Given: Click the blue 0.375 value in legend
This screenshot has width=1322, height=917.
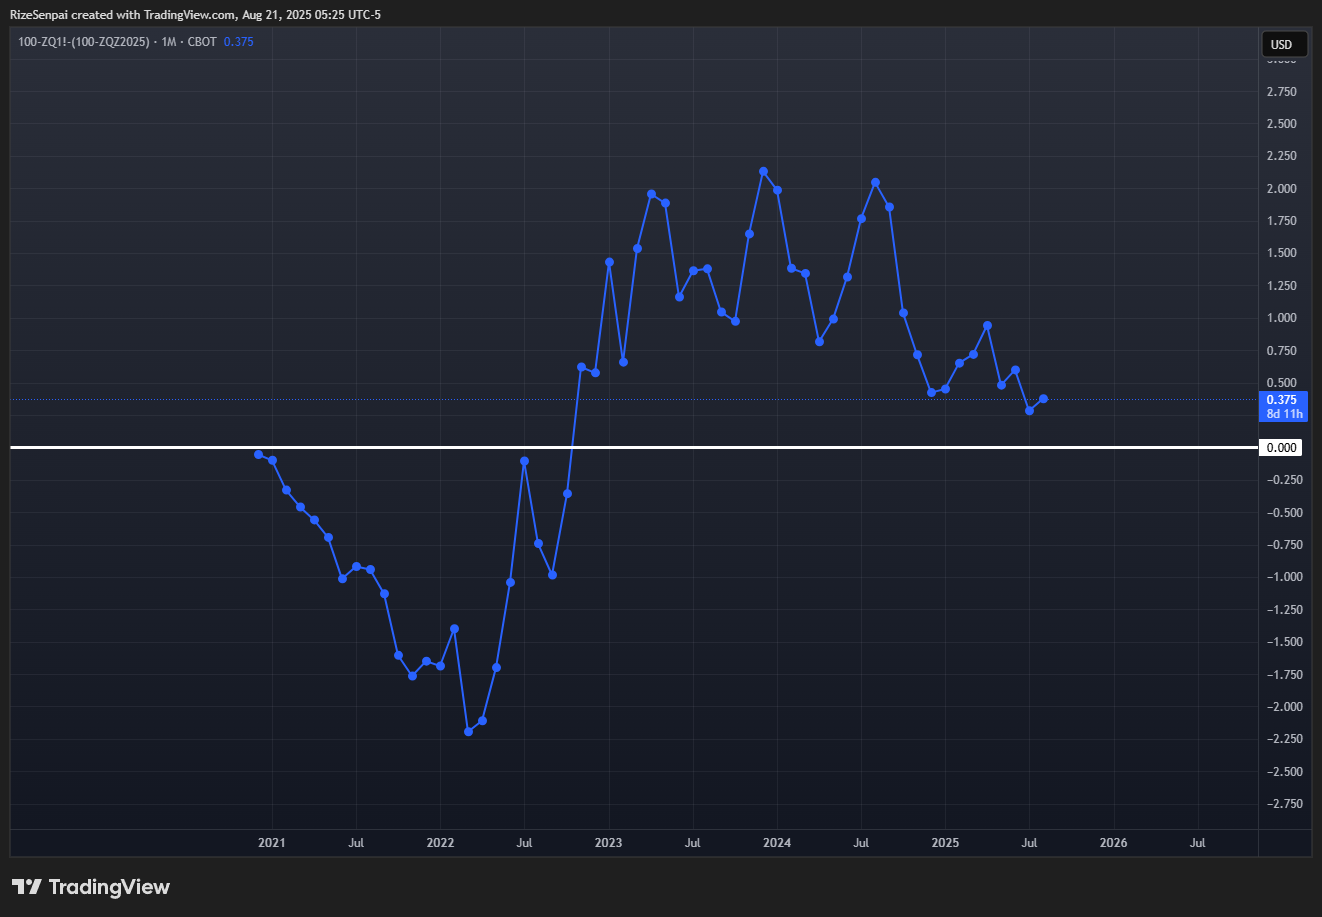Looking at the screenshot, I should point(238,42).
